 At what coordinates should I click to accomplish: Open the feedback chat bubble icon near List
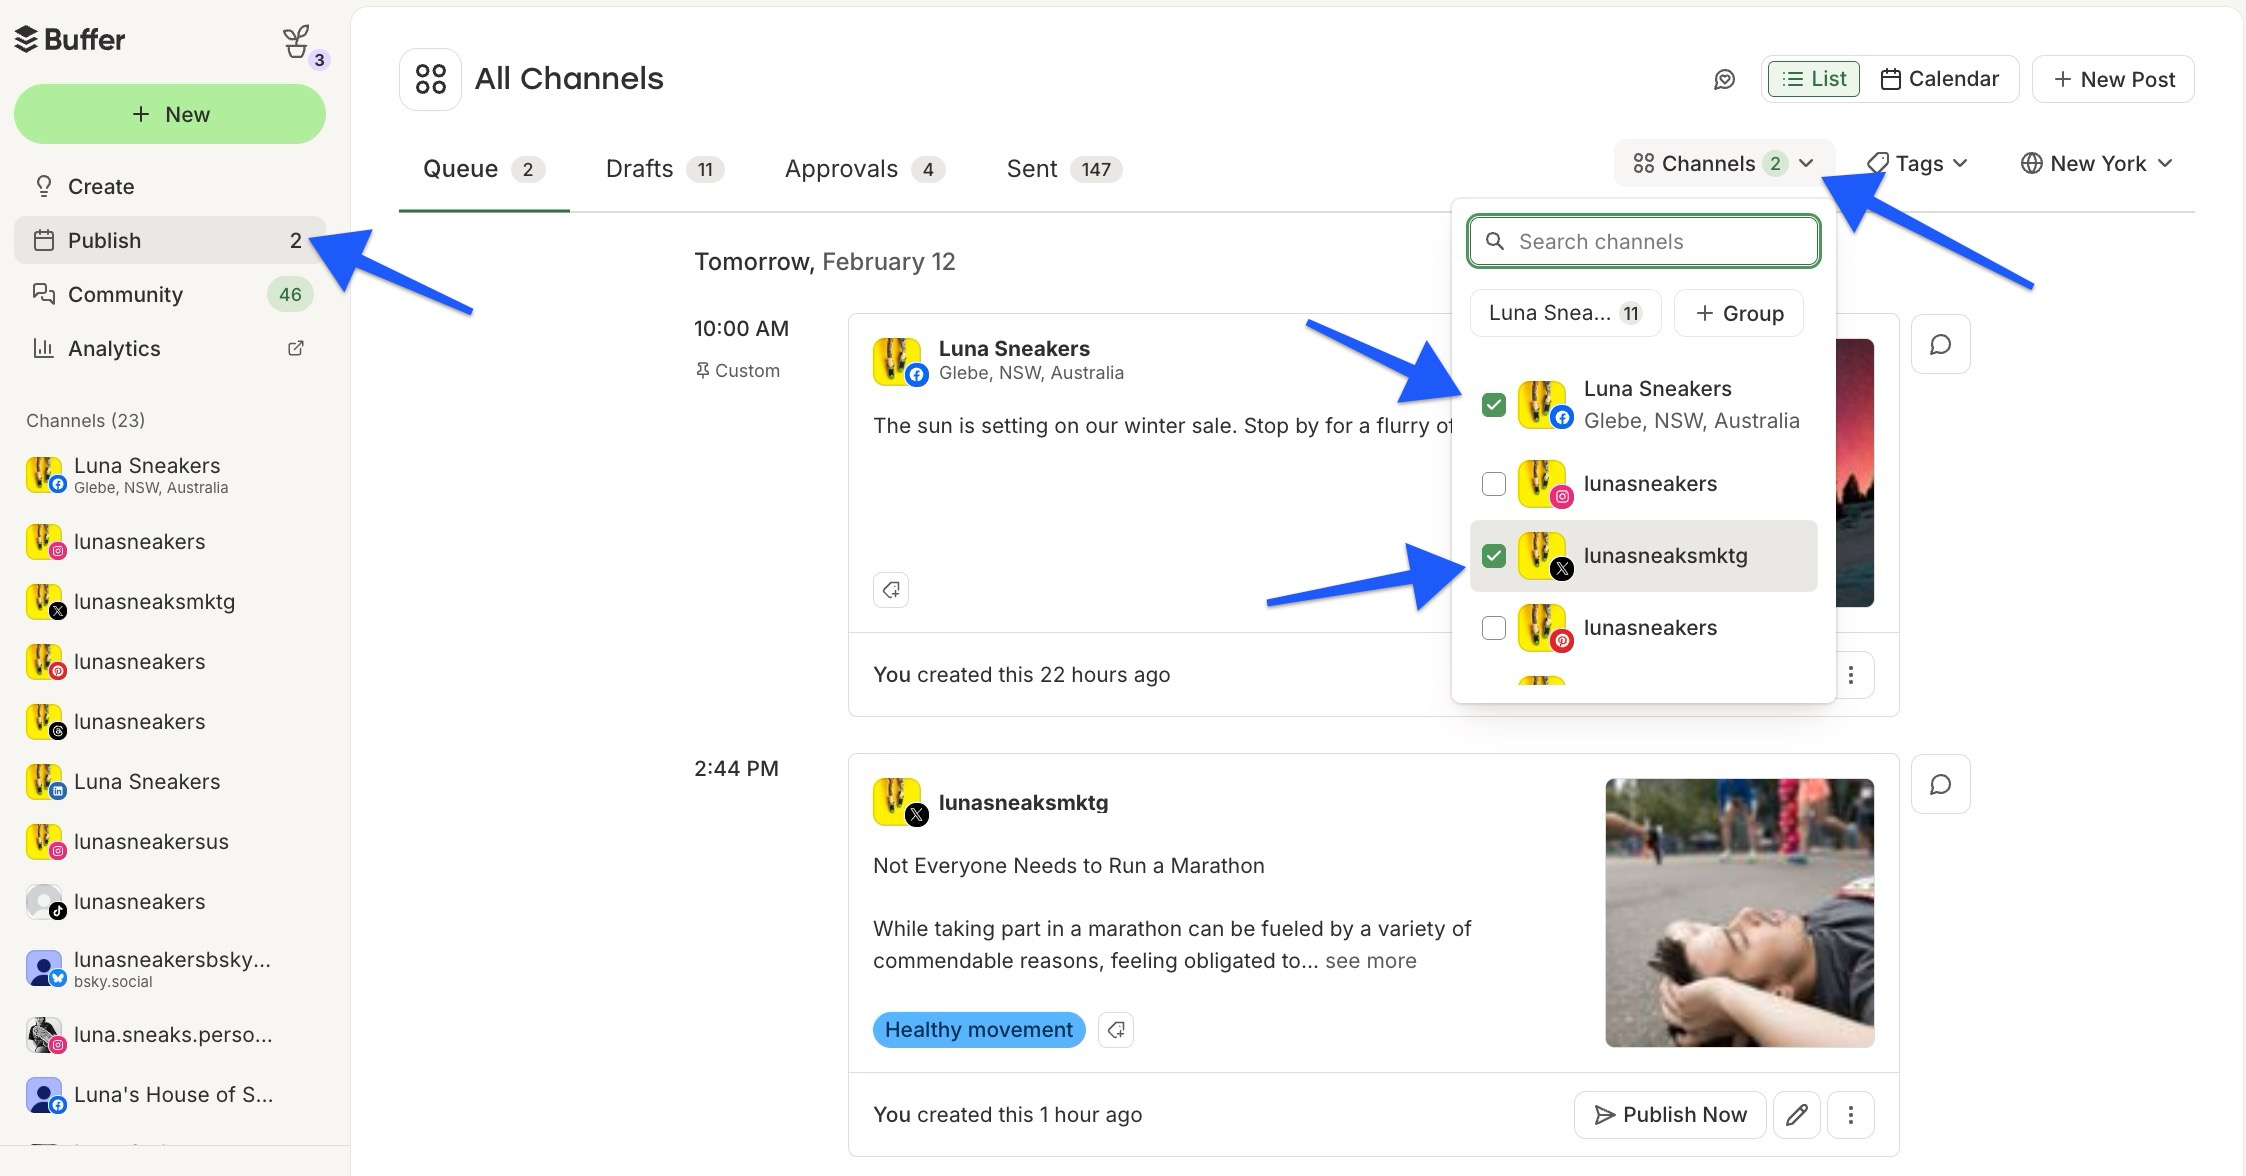[1724, 79]
